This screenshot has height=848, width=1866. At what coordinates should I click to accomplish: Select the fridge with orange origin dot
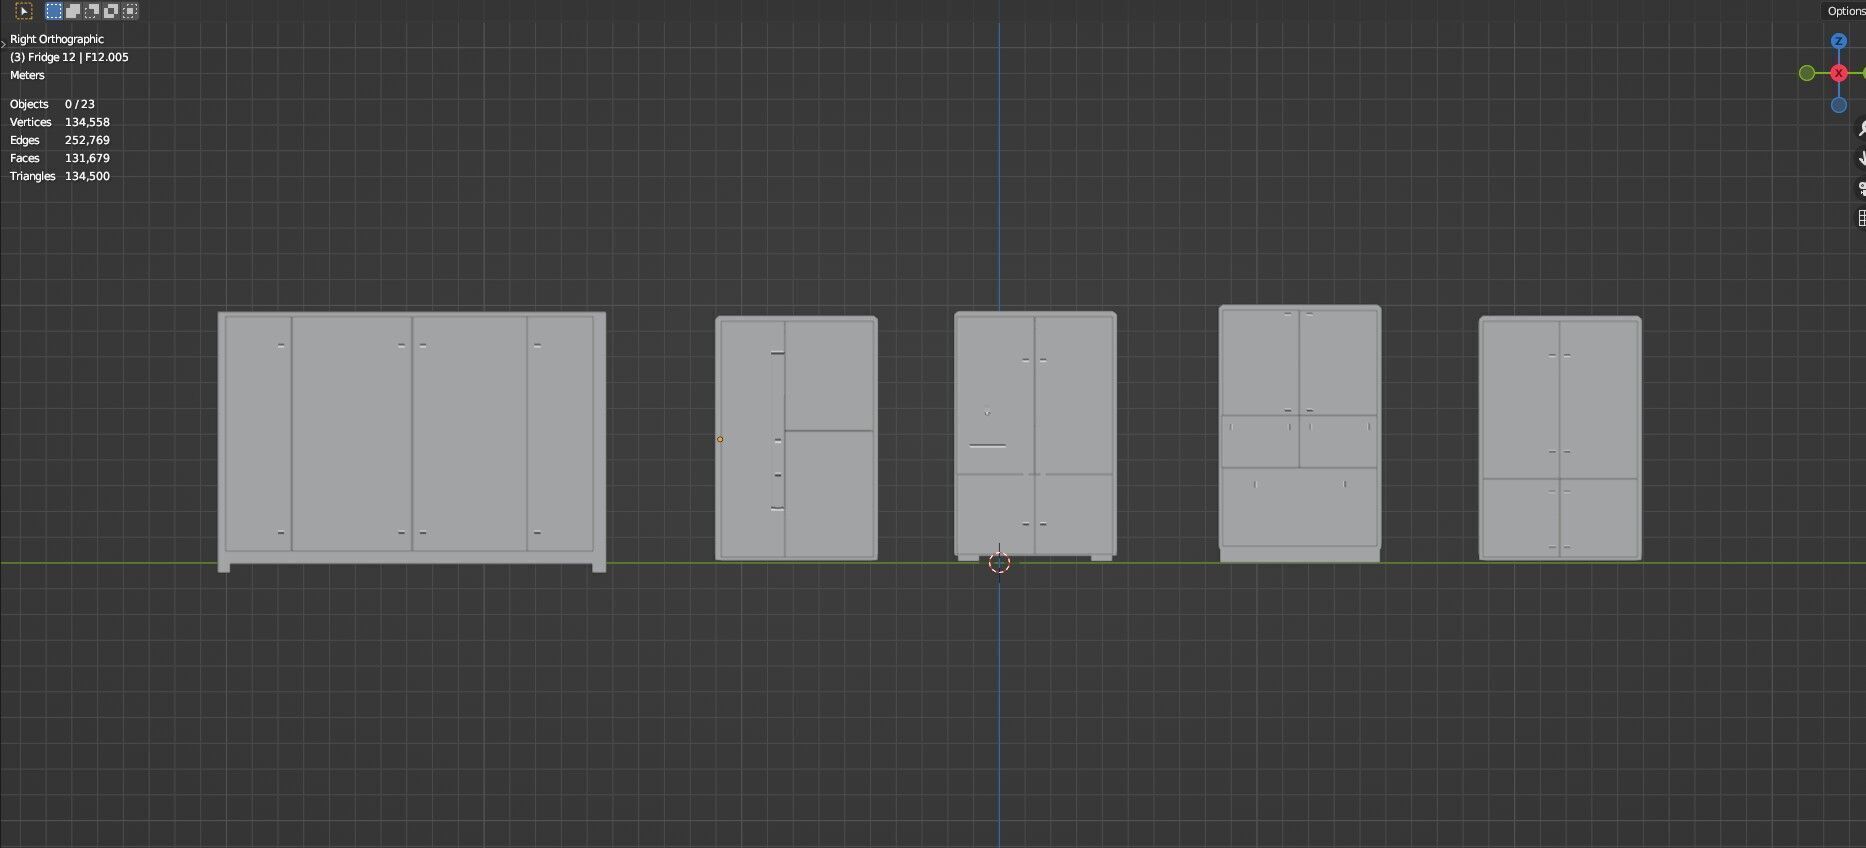(x=796, y=438)
